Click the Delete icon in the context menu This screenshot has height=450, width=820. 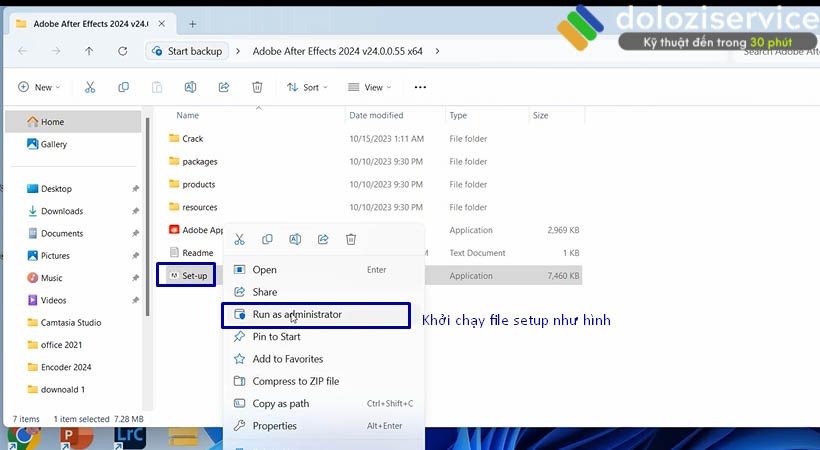351,240
